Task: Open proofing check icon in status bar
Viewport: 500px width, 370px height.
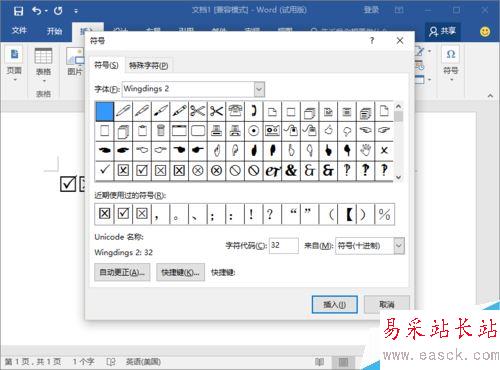Action: pos(111,362)
